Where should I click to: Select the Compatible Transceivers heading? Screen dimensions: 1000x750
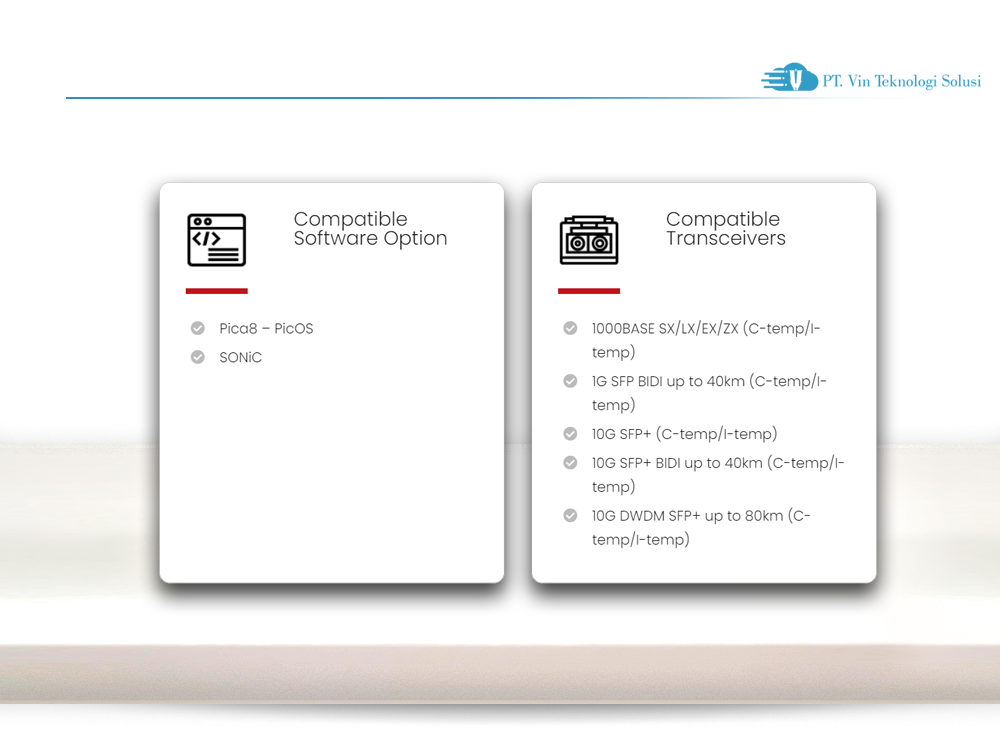pyautogui.click(x=725, y=229)
